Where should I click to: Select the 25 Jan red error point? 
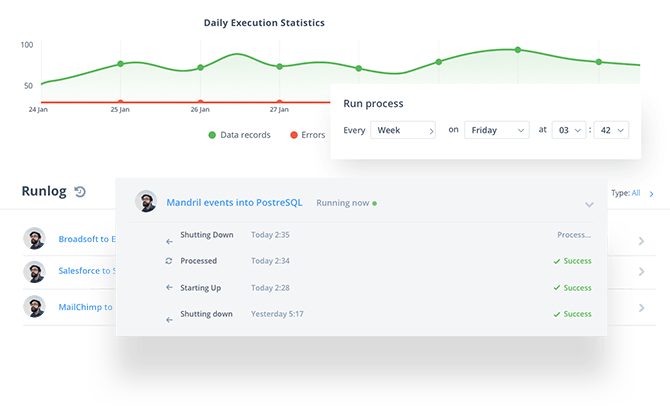[120, 102]
